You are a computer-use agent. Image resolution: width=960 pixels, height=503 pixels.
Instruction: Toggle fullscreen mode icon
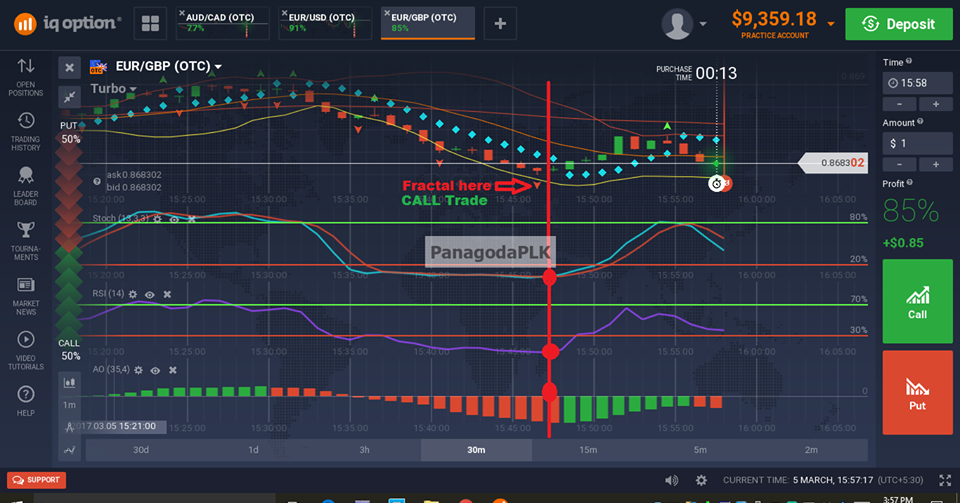pos(945,480)
